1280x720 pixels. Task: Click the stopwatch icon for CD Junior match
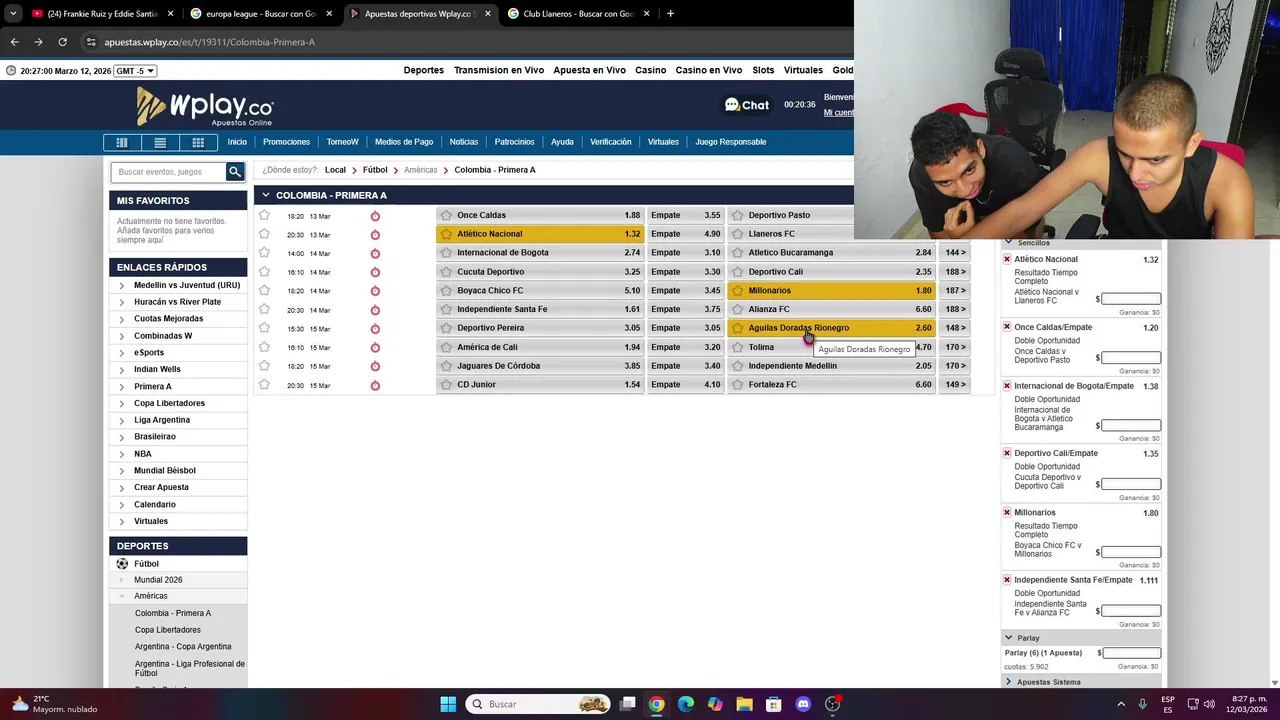coord(375,385)
